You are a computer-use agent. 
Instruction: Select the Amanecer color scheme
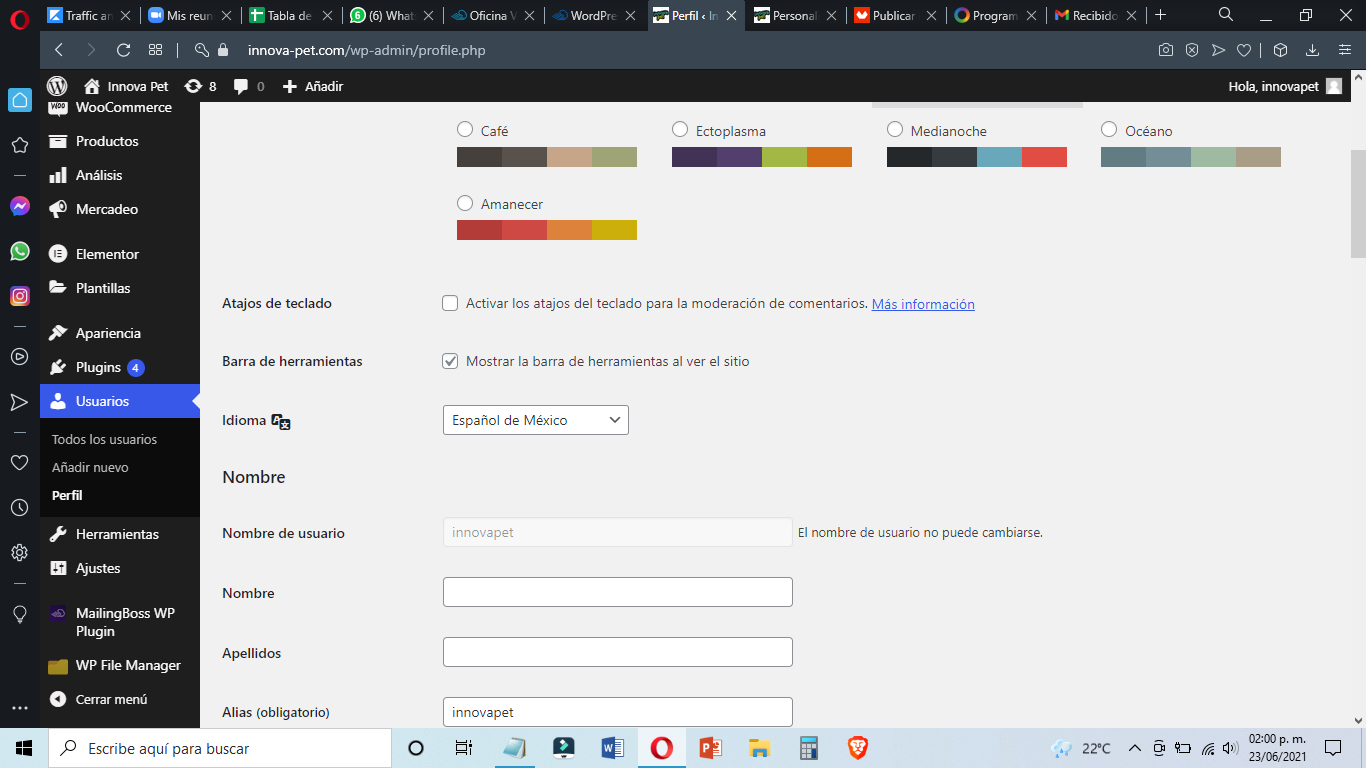pos(465,202)
